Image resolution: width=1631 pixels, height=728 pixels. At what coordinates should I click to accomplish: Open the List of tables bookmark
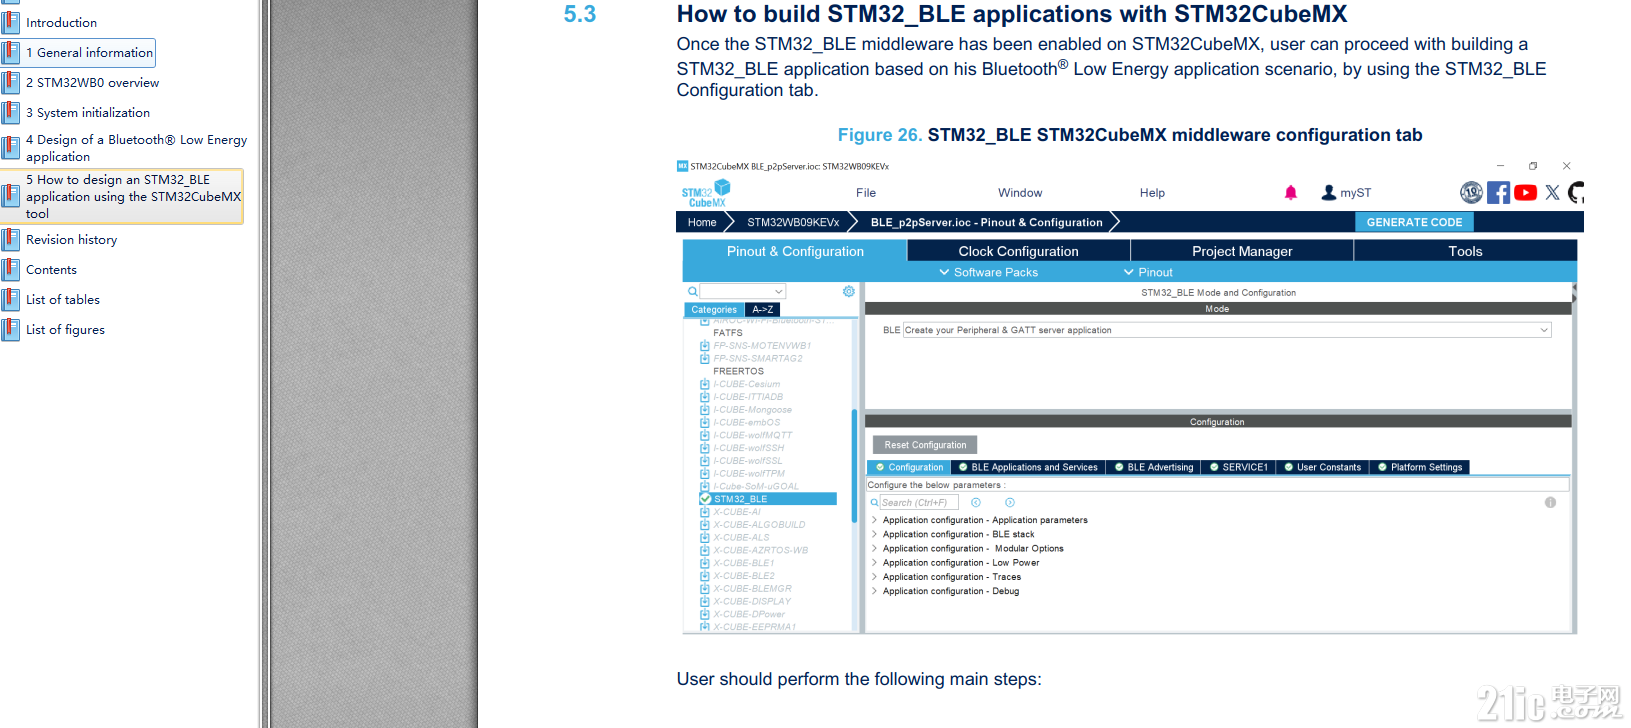click(x=63, y=299)
